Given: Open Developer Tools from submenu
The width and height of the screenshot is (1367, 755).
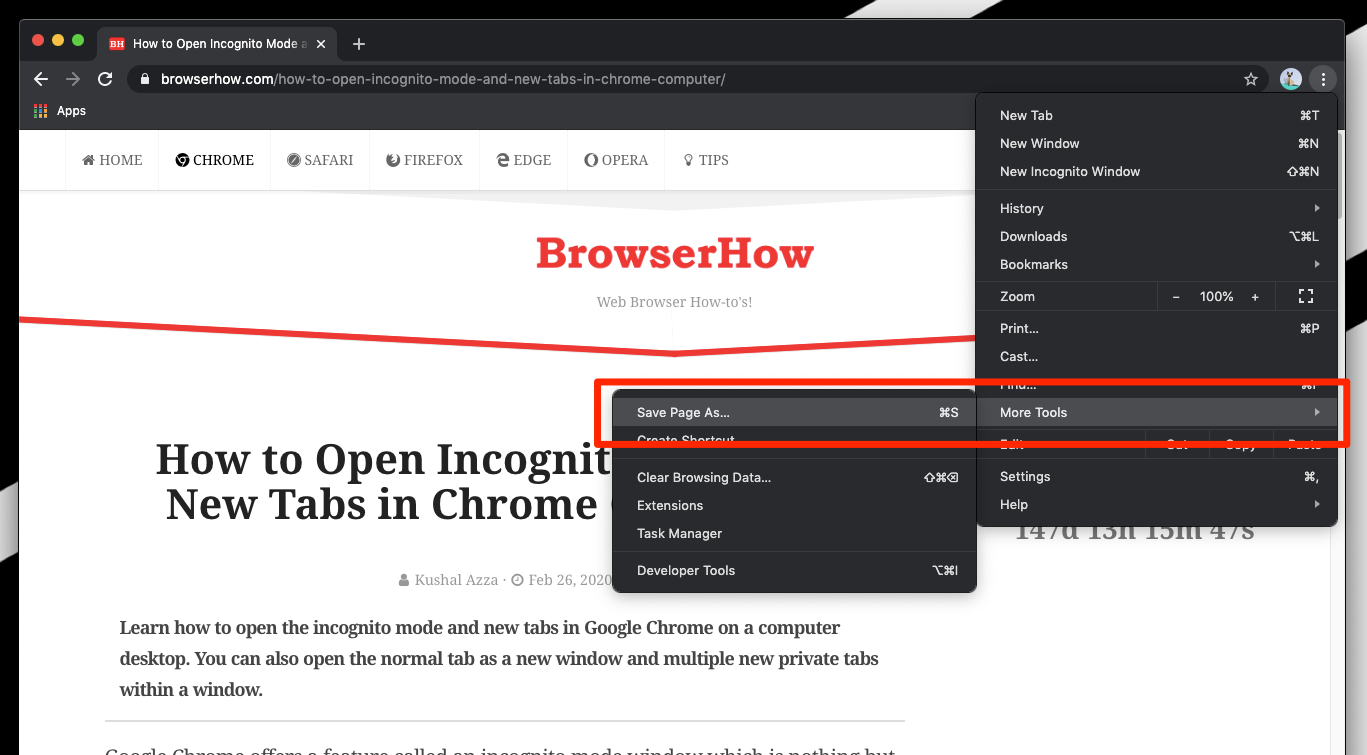Looking at the screenshot, I should tap(794, 570).
